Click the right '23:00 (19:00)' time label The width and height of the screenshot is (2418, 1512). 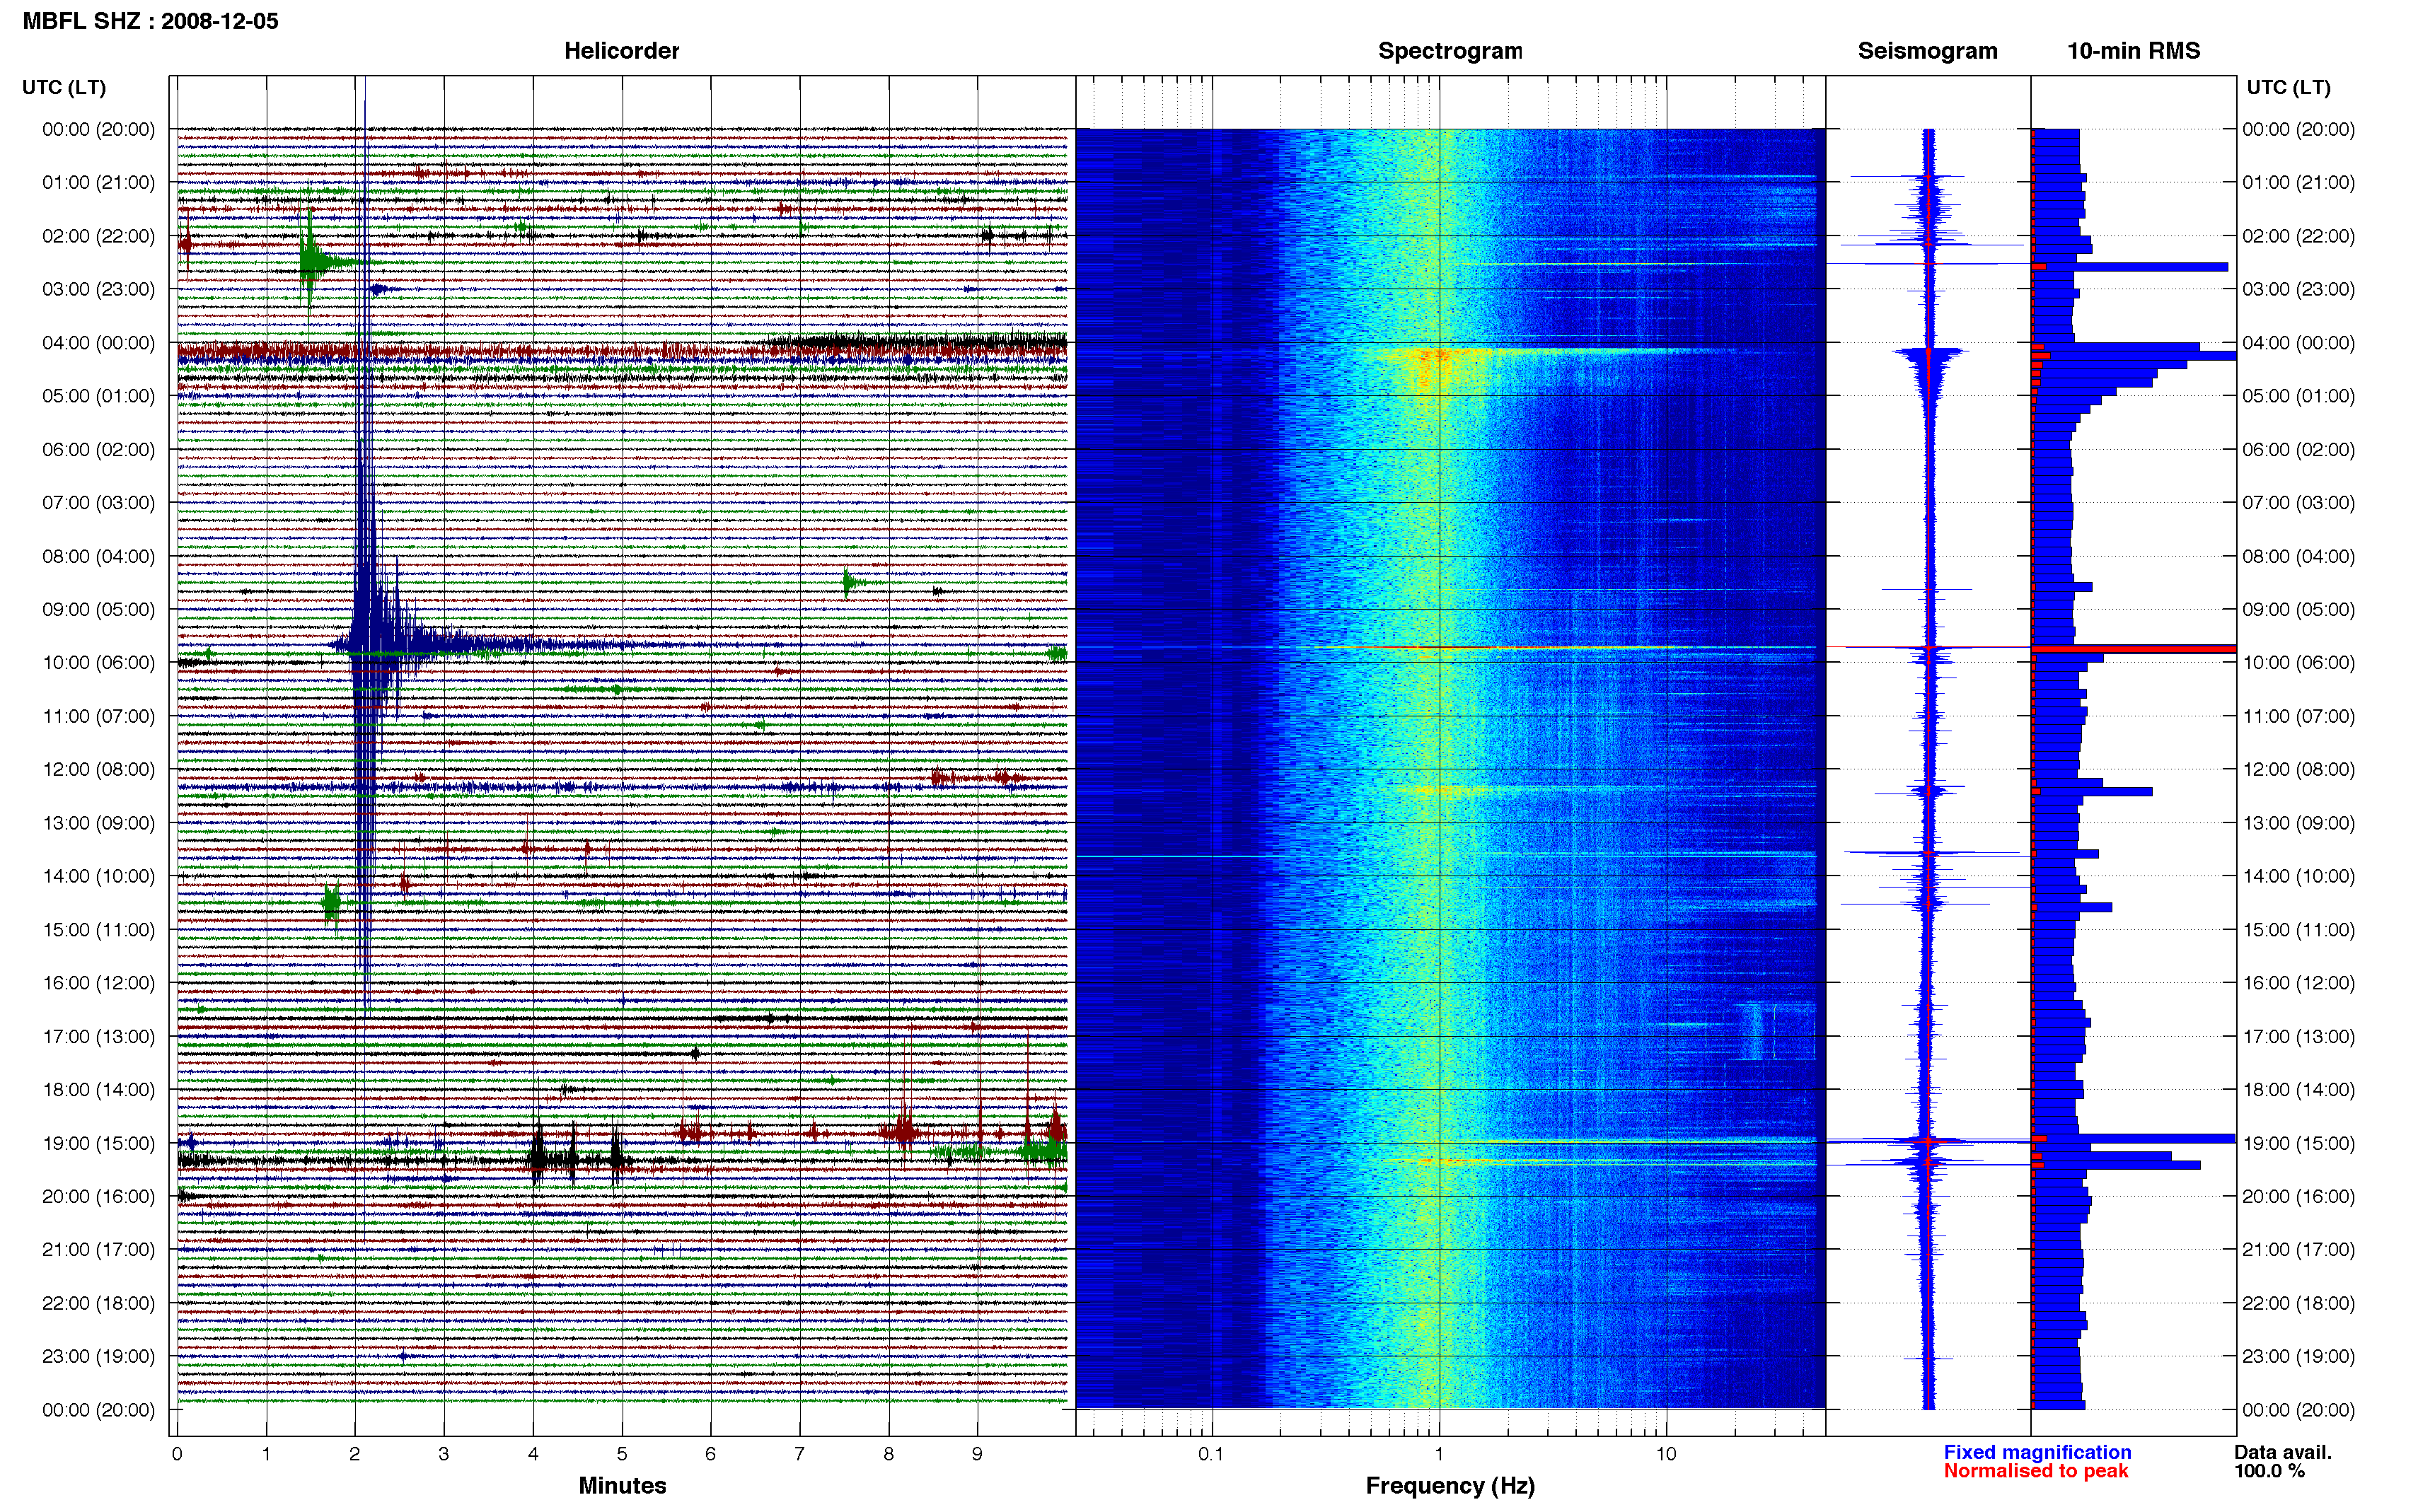pyautogui.click(x=2298, y=1356)
